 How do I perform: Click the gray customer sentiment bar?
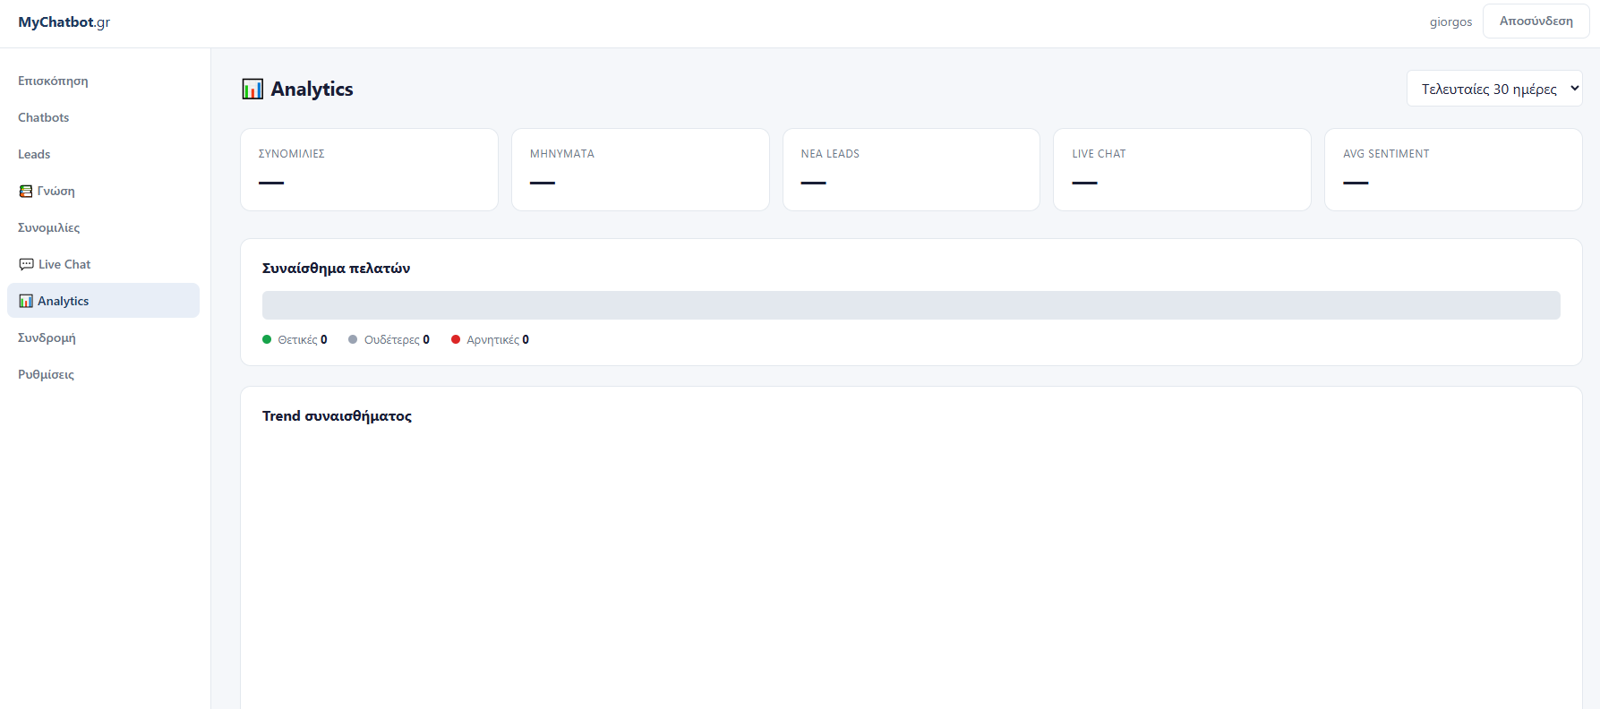pyautogui.click(x=911, y=305)
